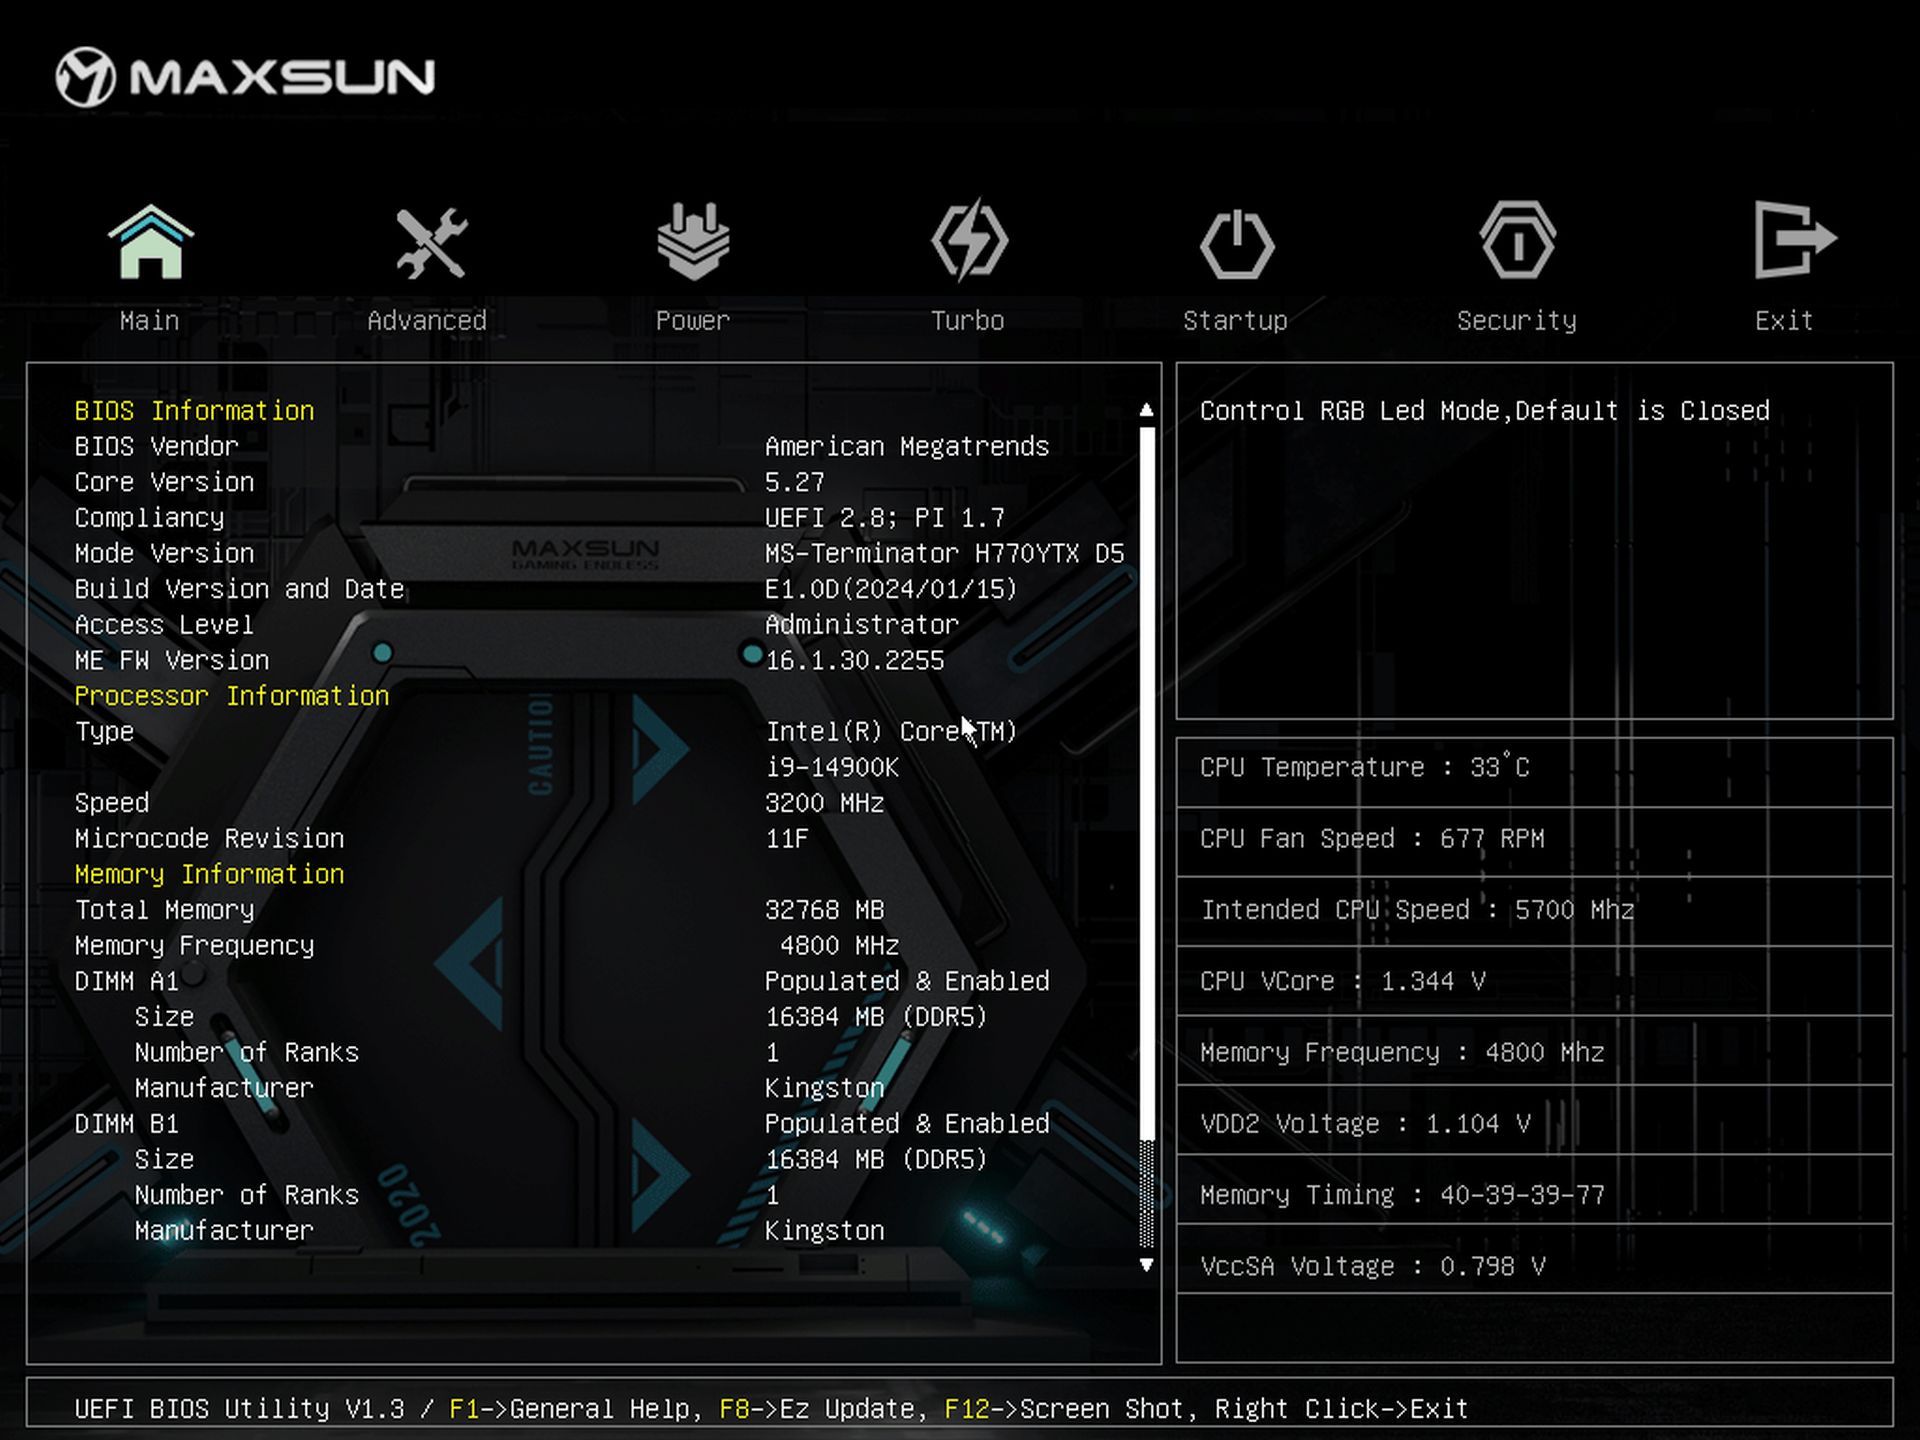Select the Core Version row
The width and height of the screenshot is (1920, 1440).
[x=450, y=482]
